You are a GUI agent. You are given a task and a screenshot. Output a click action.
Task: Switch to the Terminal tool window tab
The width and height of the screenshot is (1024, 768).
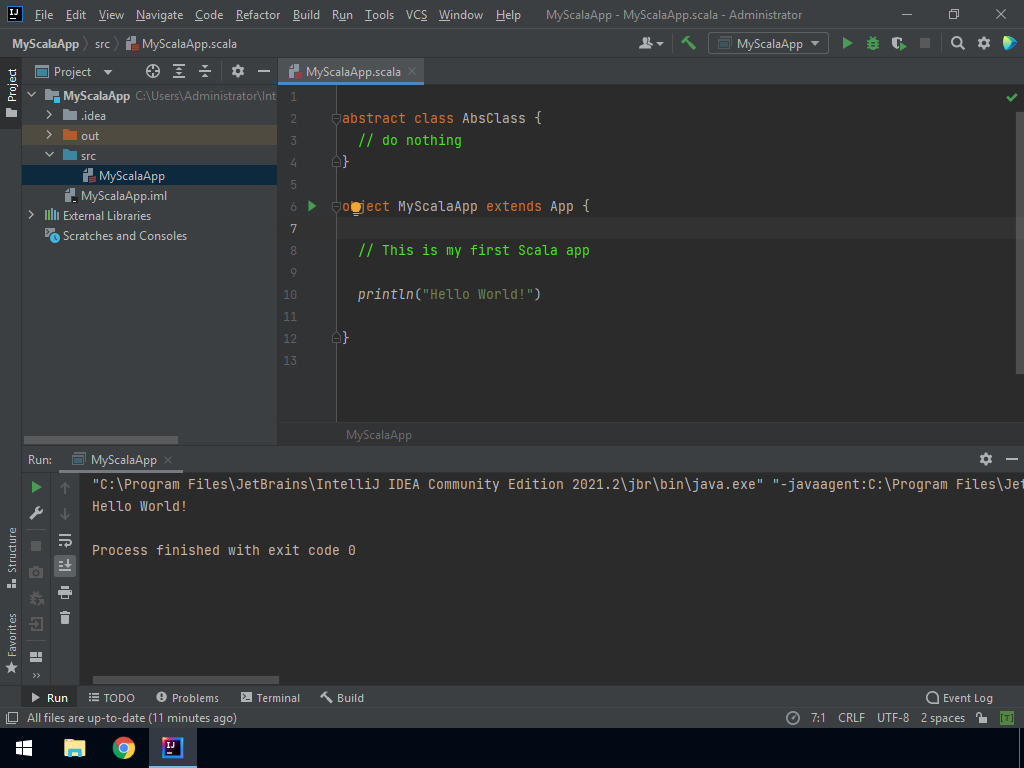pyautogui.click(x=269, y=698)
